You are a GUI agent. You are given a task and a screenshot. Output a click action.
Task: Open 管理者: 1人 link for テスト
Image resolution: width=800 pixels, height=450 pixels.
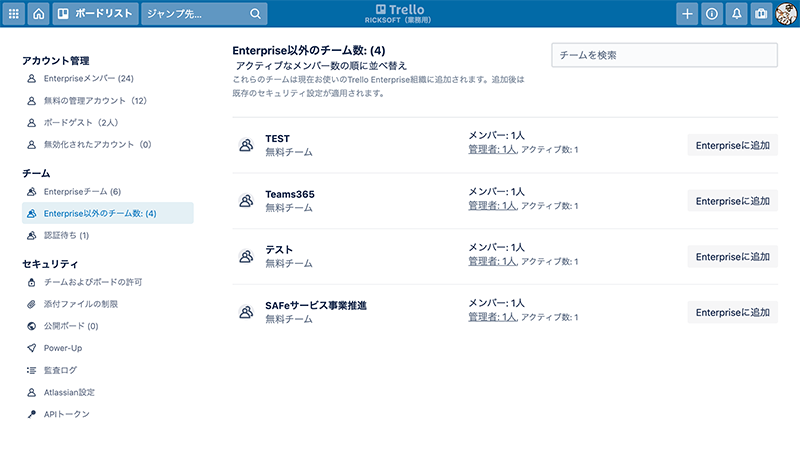click(x=493, y=261)
